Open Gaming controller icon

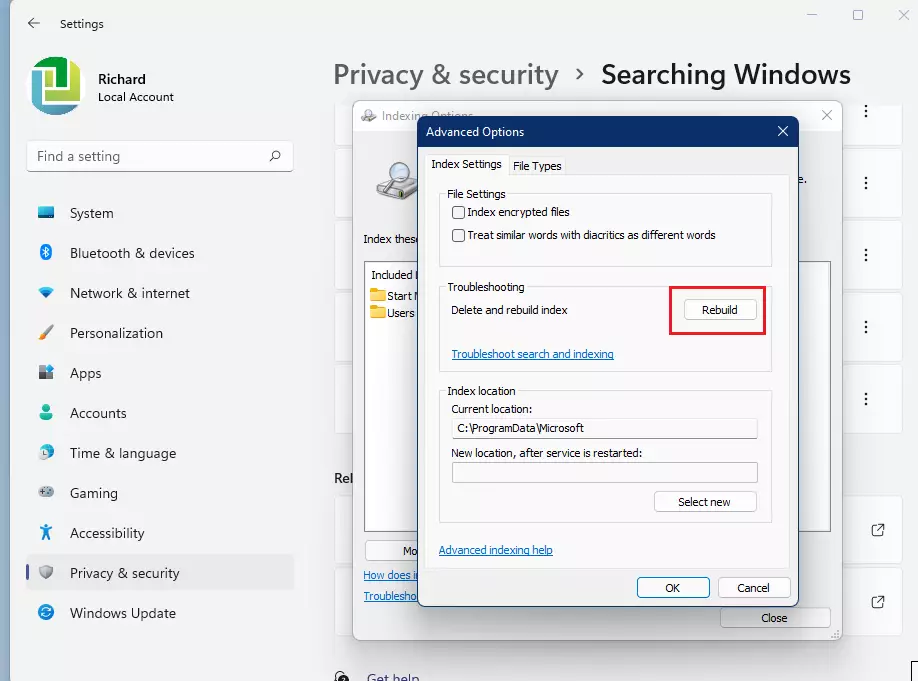(46, 492)
